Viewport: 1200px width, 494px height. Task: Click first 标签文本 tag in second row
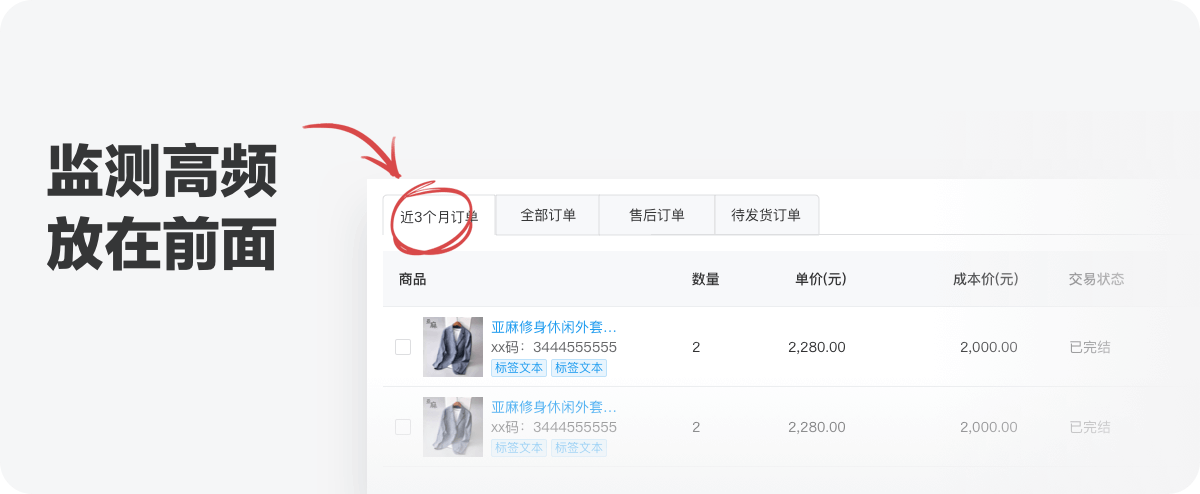click(x=519, y=448)
